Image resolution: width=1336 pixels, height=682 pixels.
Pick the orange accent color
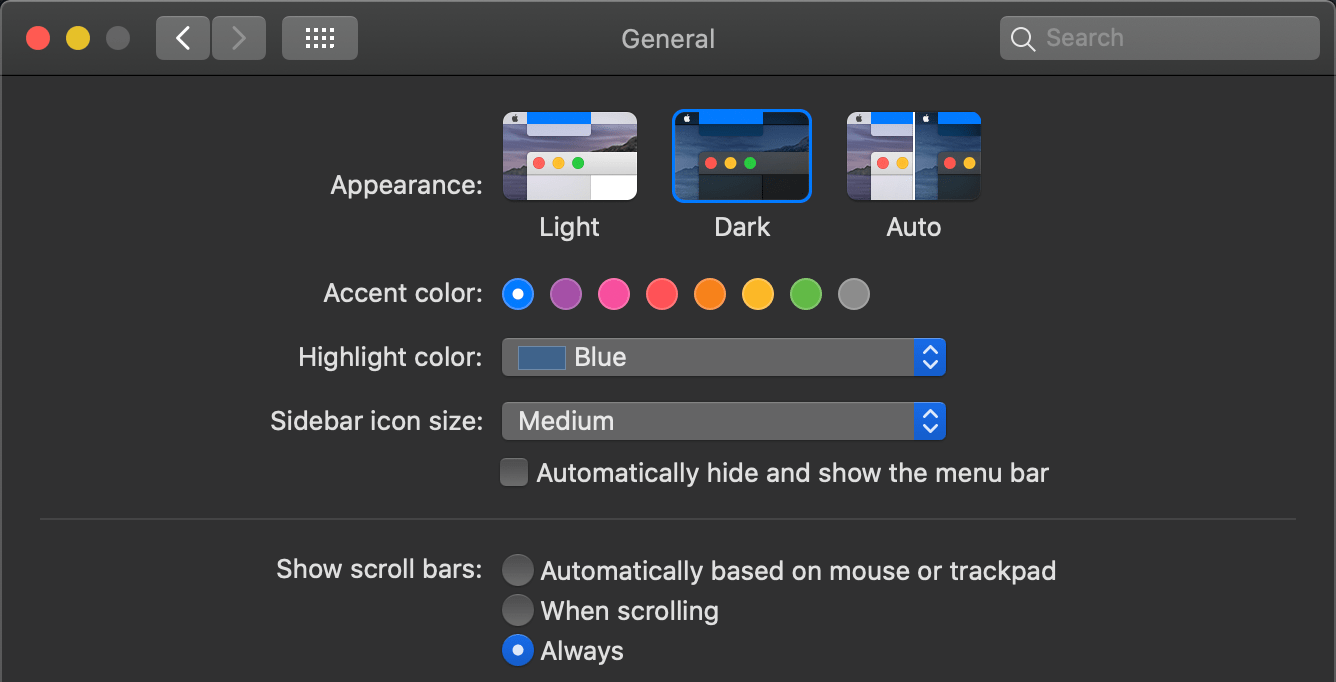710,294
